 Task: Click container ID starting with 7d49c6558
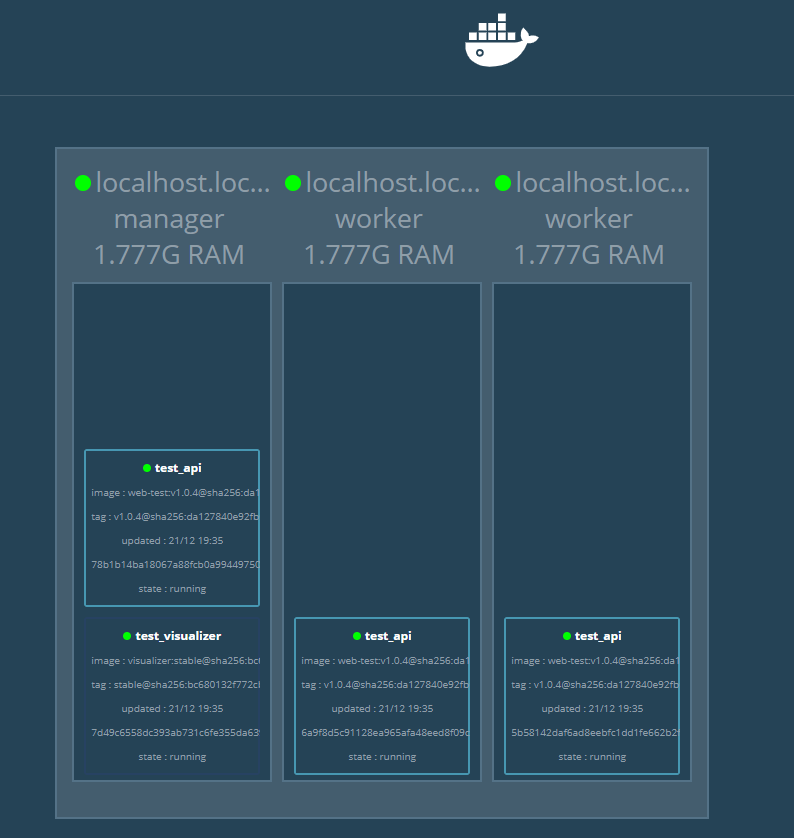pos(175,732)
